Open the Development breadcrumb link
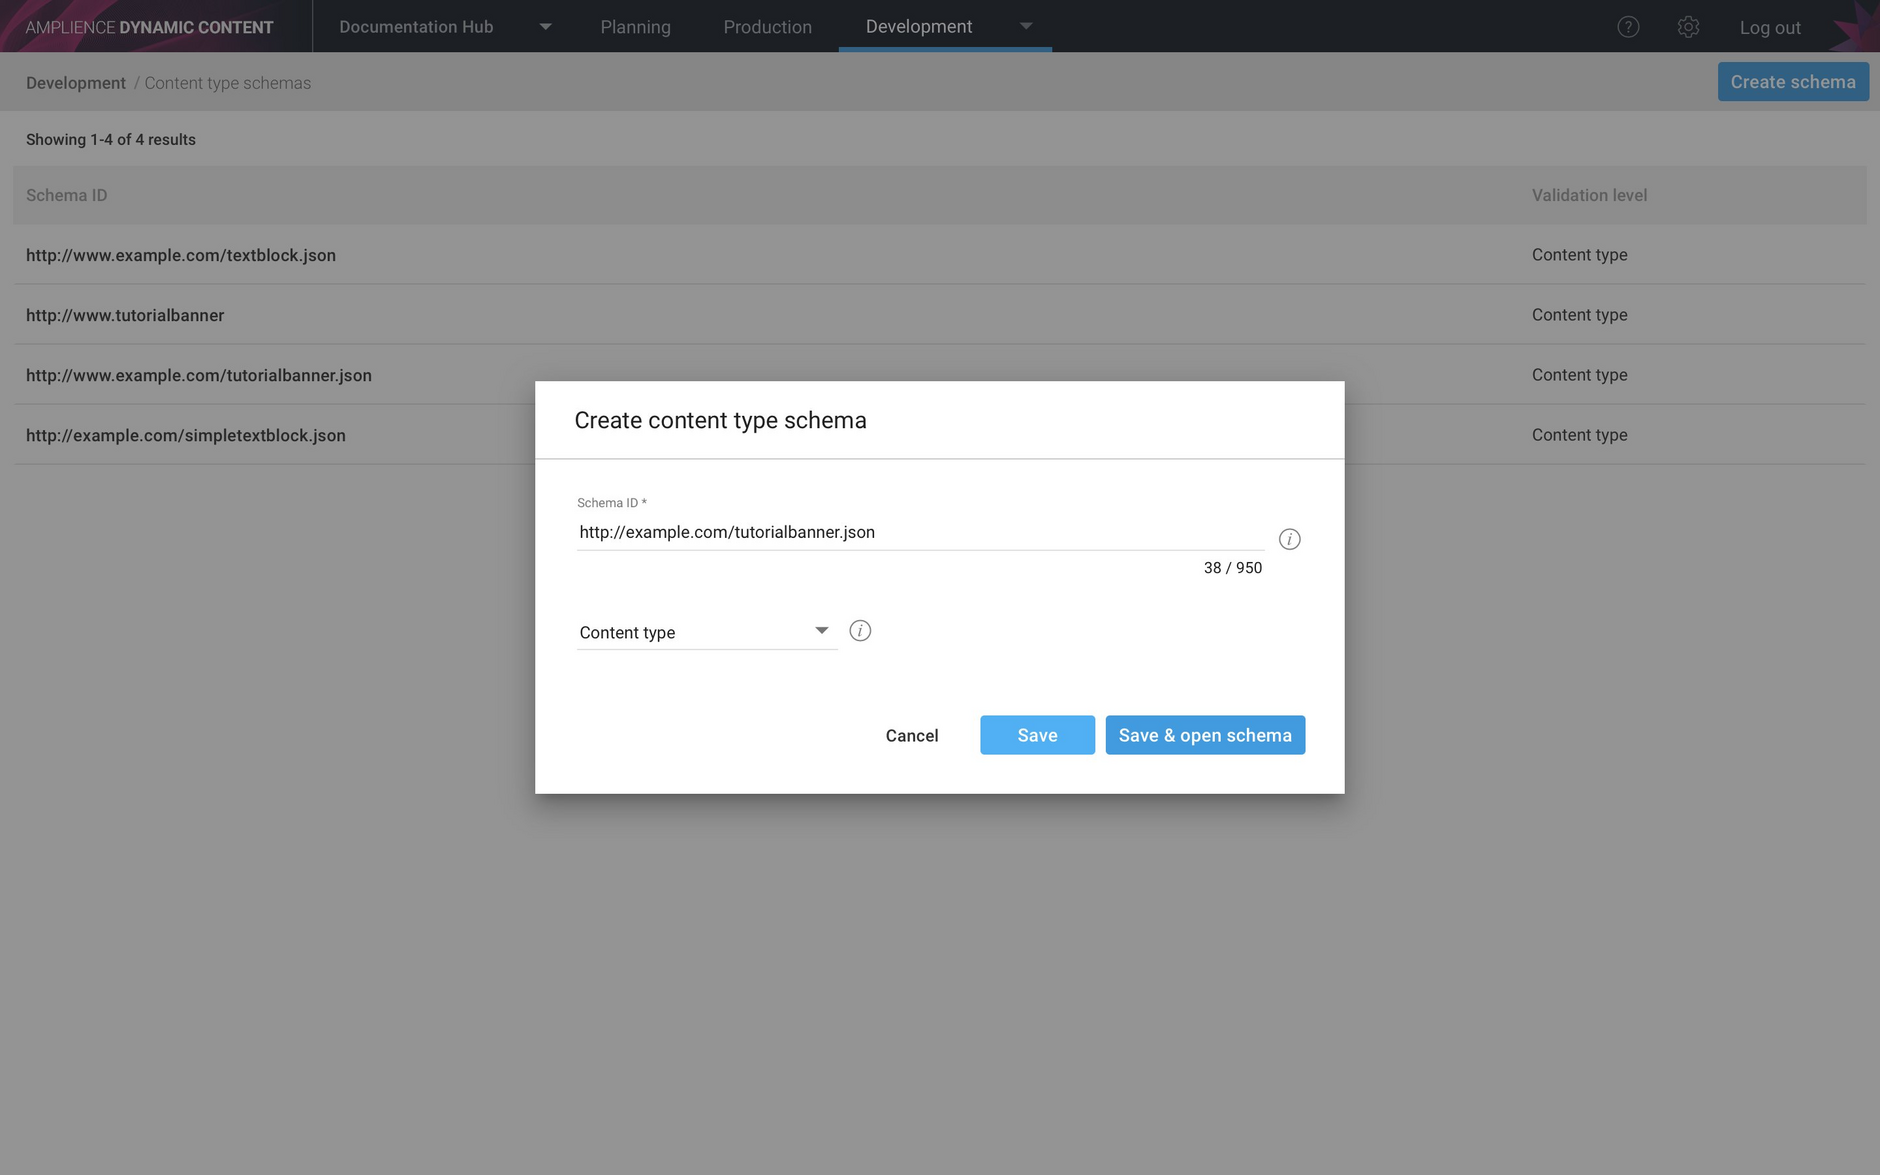The height and width of the screenshot is (1175, 1880). pos(75,82)
